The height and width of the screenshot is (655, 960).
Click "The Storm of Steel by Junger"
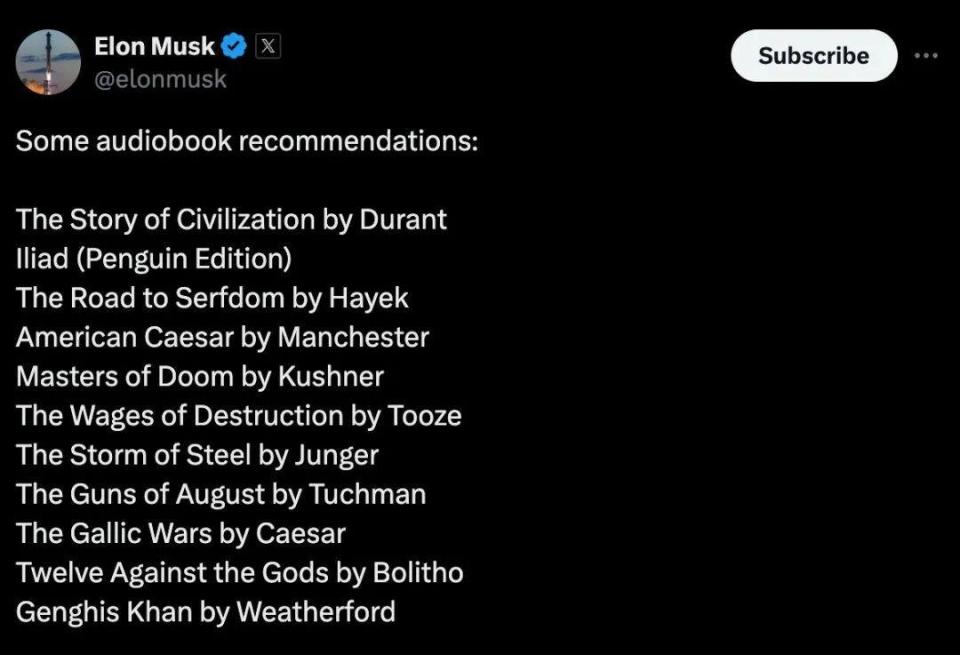click(197, 455)
